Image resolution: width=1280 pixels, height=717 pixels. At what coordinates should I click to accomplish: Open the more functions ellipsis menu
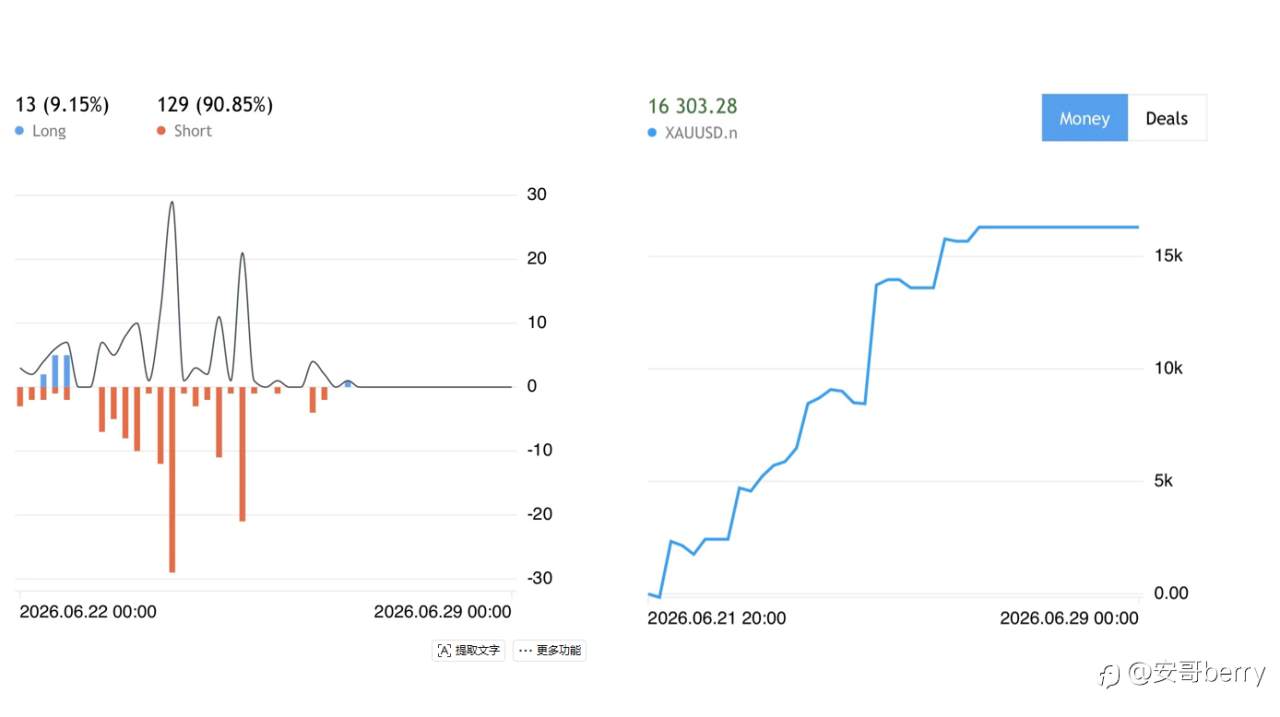point(525,650)
